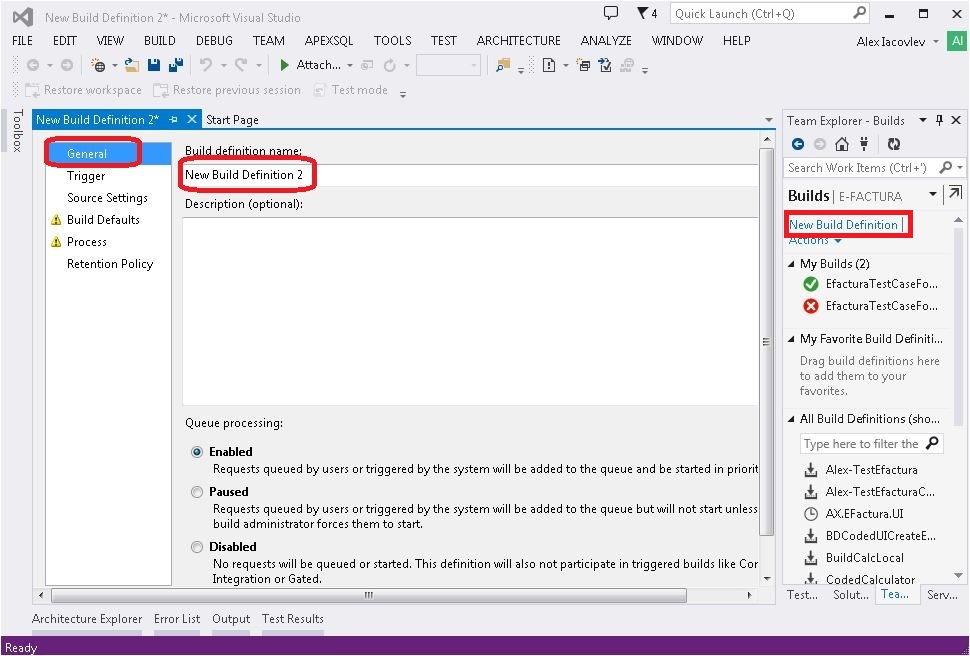Open the Toolbox side panel

coord(17,131)
